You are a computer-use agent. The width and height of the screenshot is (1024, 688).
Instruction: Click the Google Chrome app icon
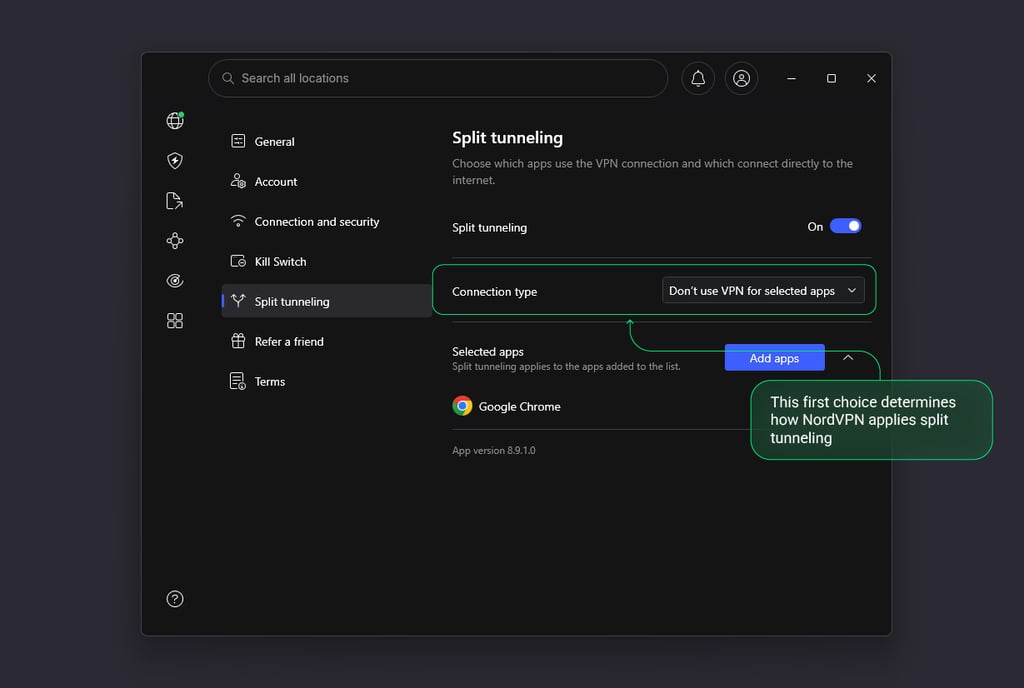pyautogui.click(x=462, y=406)
